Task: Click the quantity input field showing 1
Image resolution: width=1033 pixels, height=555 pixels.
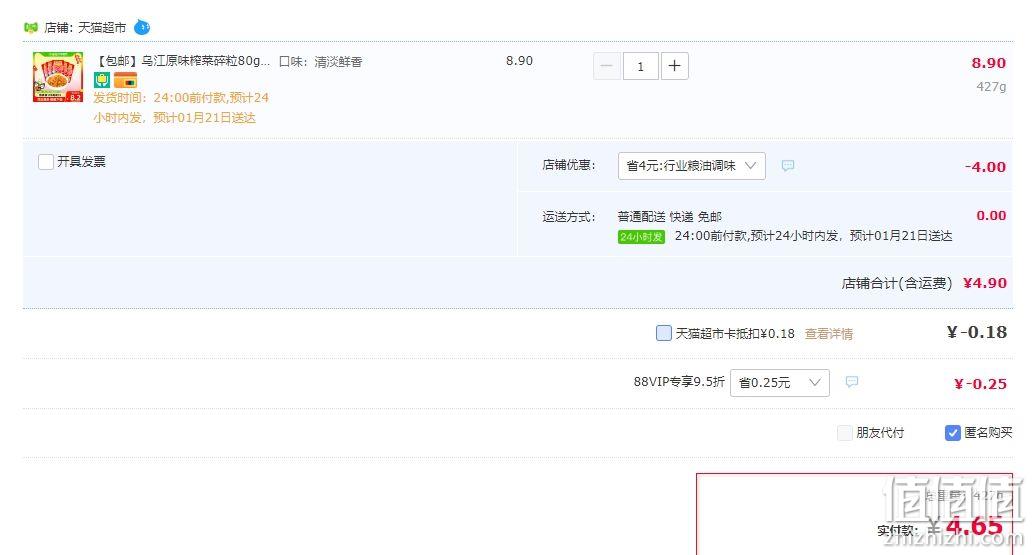Action: [640, 66]
